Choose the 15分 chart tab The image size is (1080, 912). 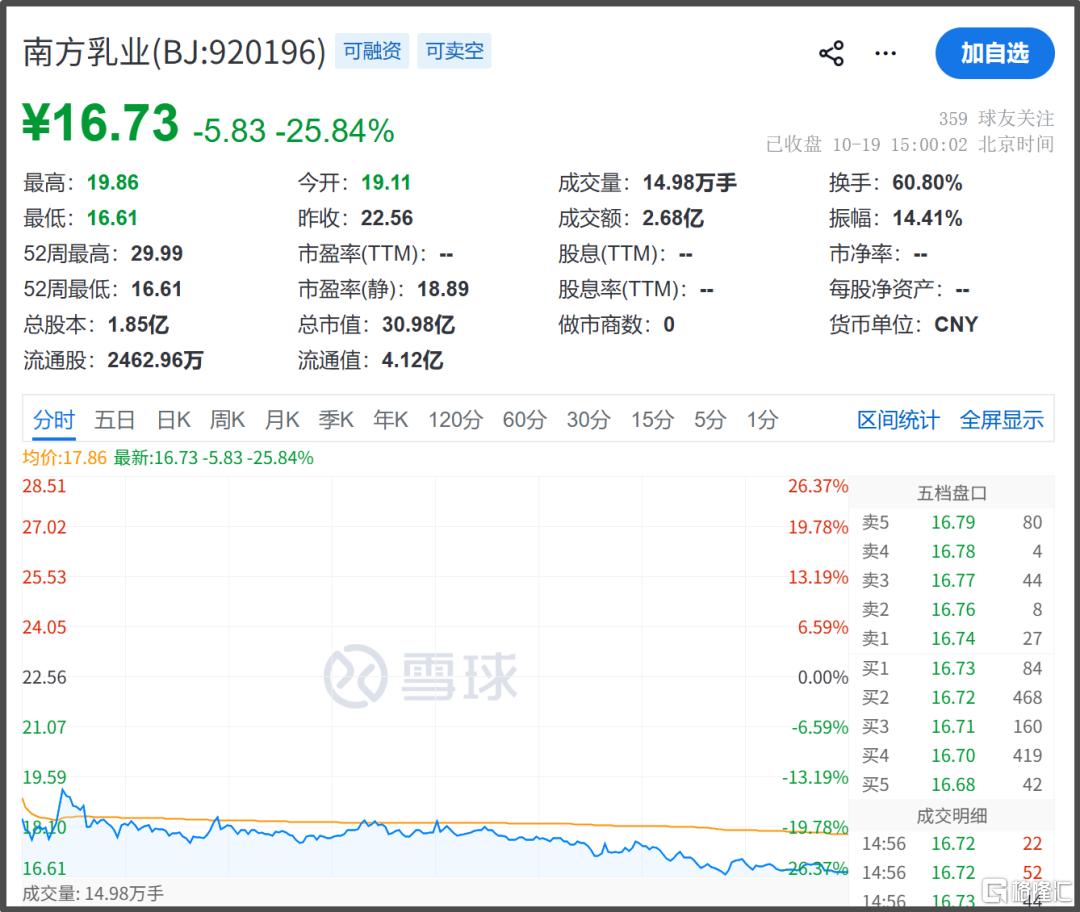[x=652, y=419]
